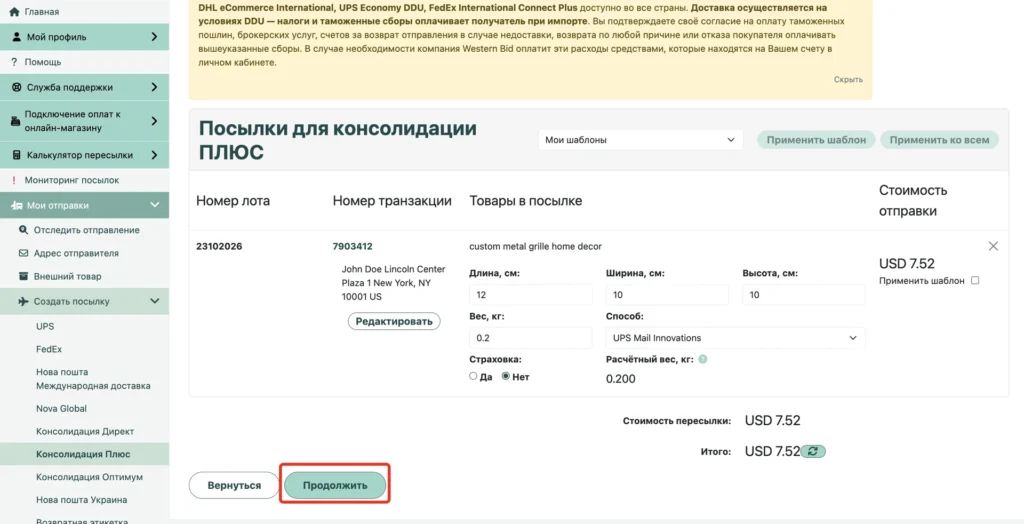Screen dimensions: 1024x524
Task: Click the refresh icon next to Итого
Action: [814, 451]
